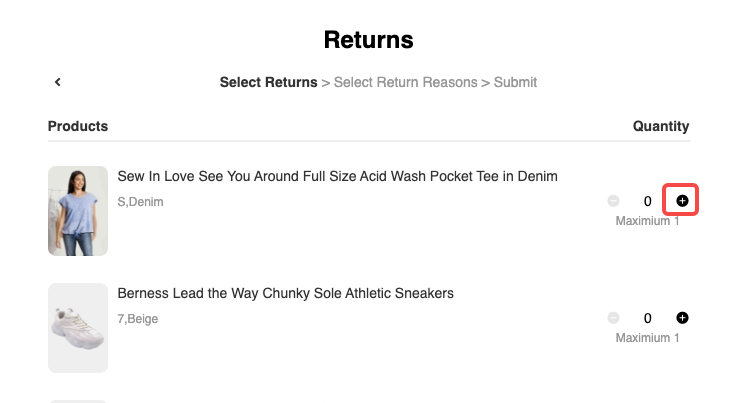The width and height of the screenshot is (736, 403).
Task: Click the Berness Chunky Sole Sneakers title
Action: tap(286, 293)
